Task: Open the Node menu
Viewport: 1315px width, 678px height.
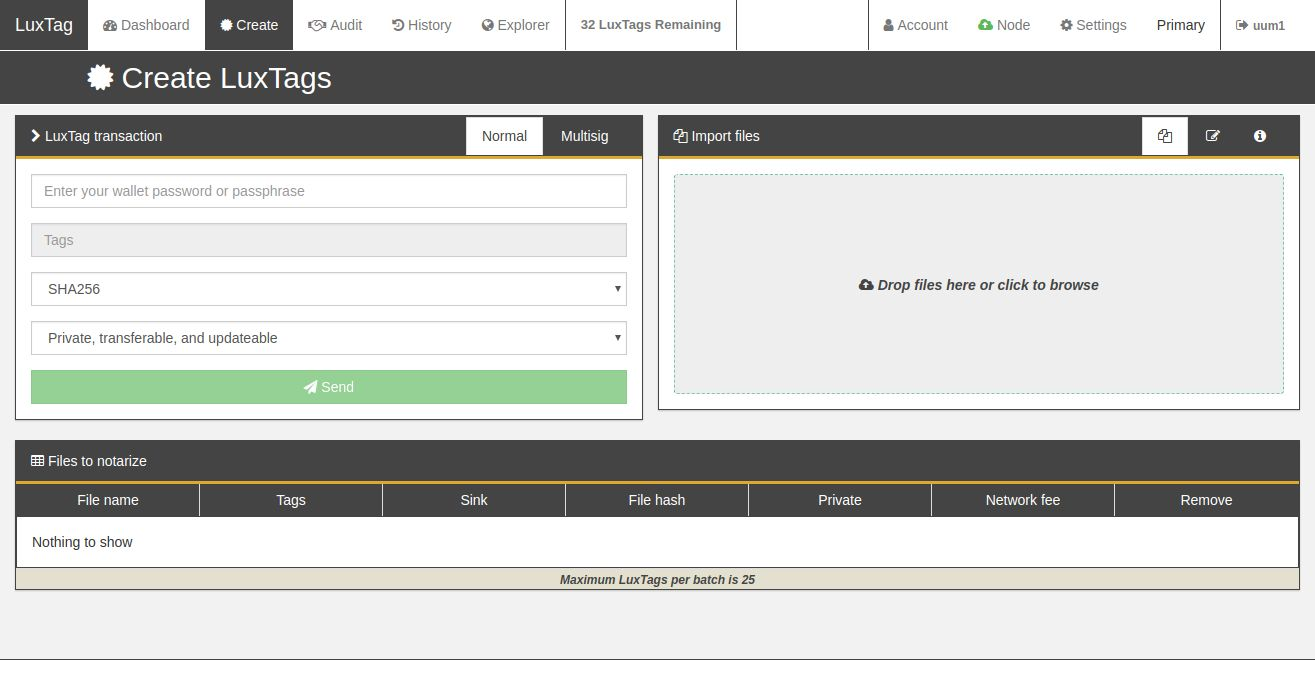Action: [x=1004, y=25]
